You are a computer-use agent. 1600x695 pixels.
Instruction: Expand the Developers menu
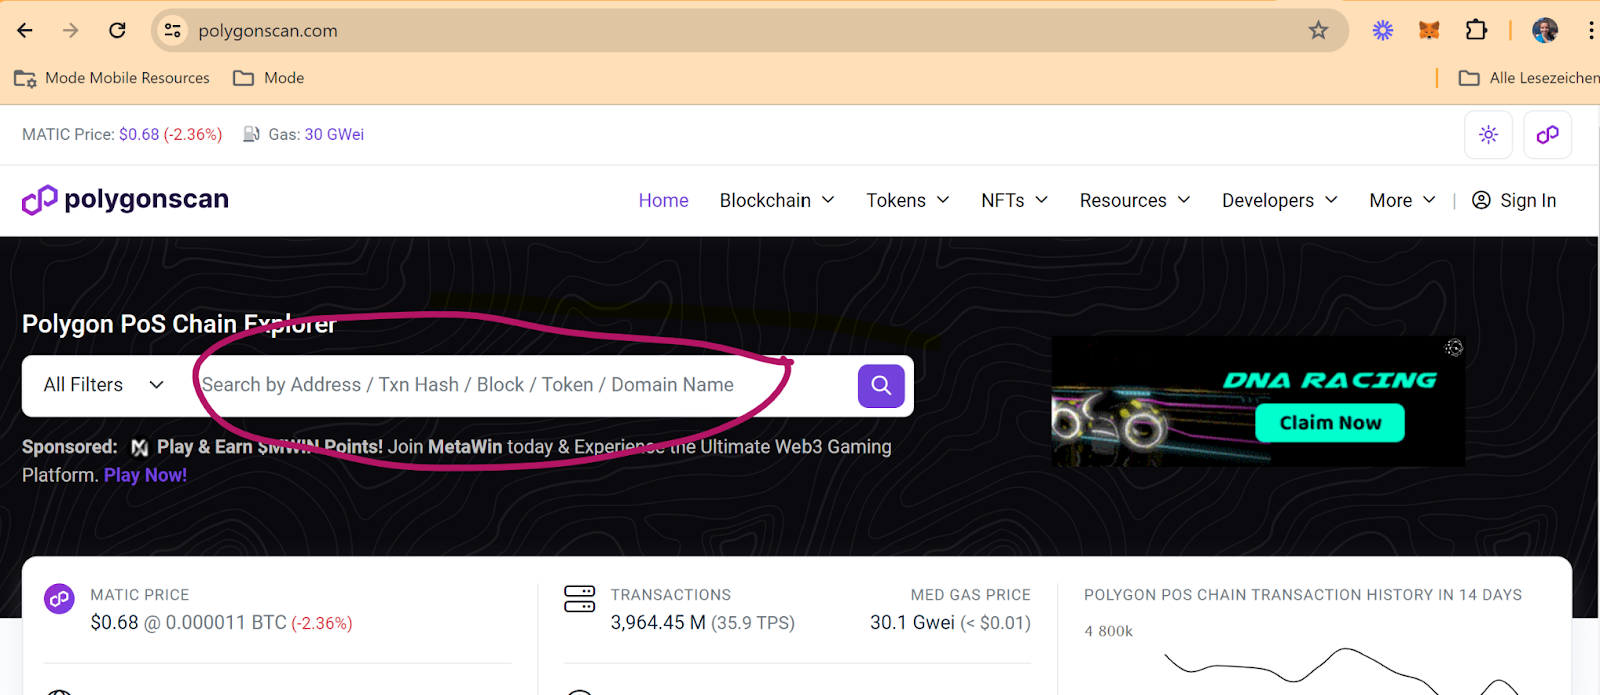[x=1280, y=200]
